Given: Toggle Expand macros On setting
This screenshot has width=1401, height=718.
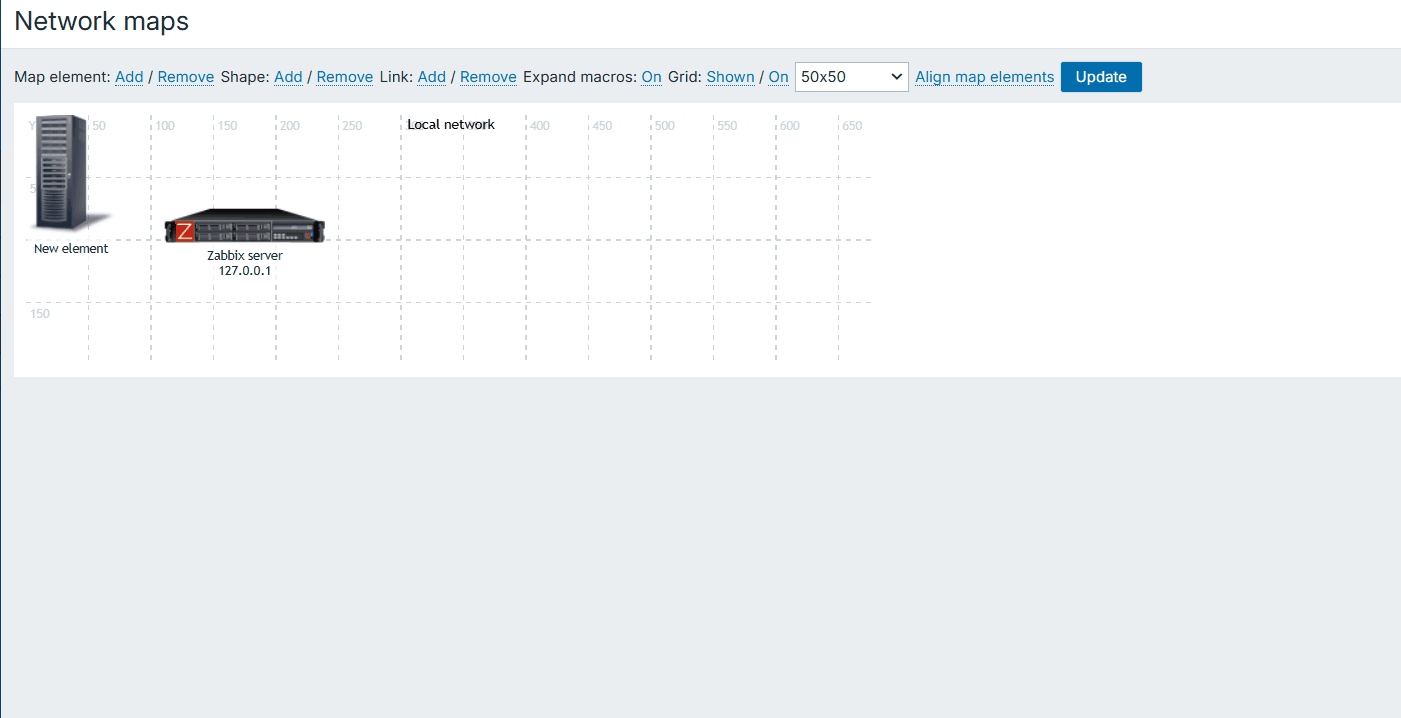Looking at the screenshot, I should click(651, 77).
